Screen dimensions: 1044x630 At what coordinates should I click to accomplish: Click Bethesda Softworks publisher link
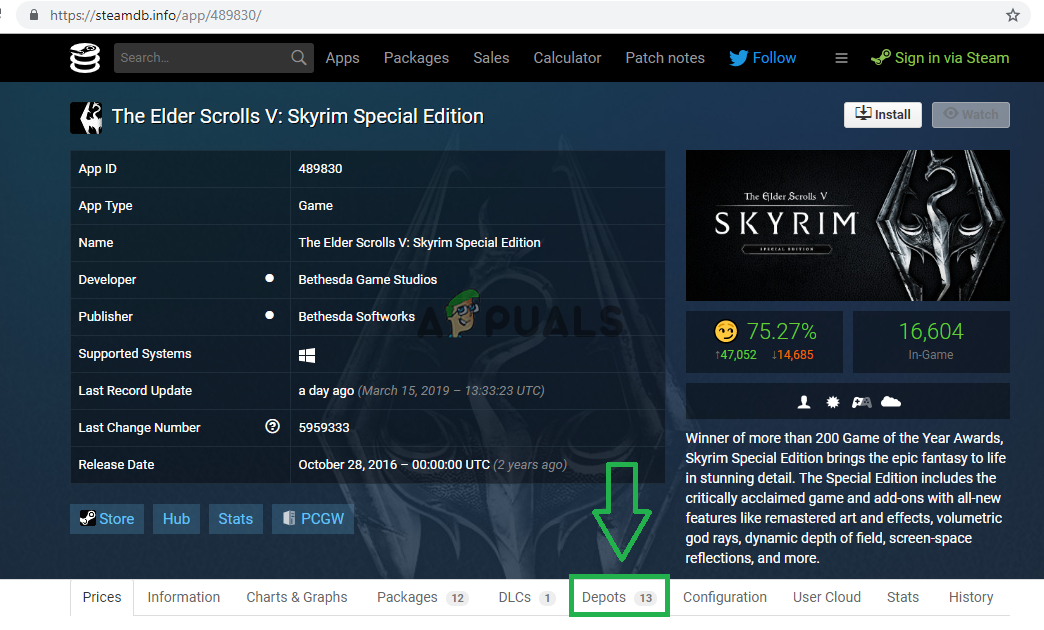coord(356,316)
